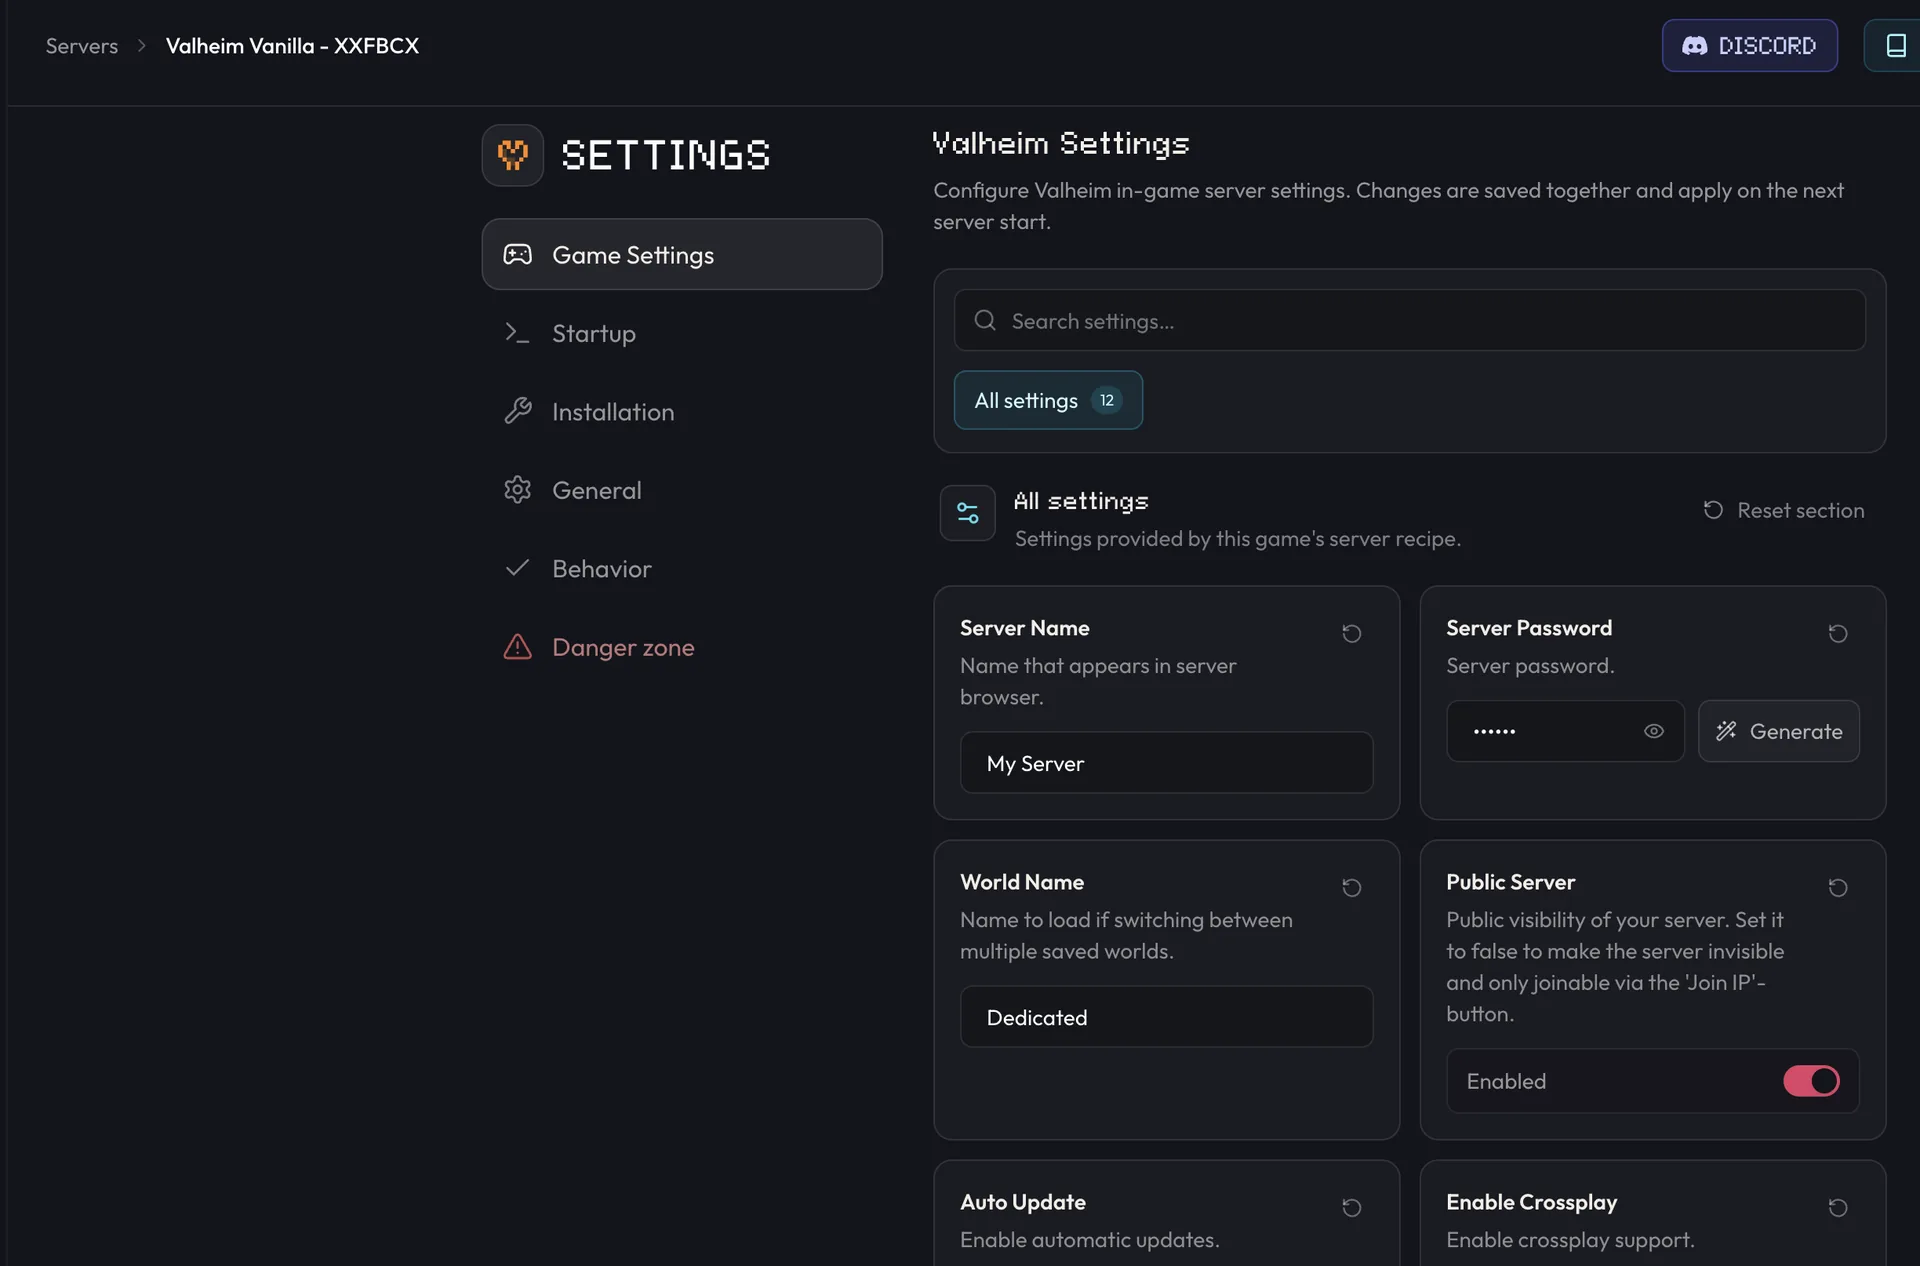The height and width of the screenshot is (1266, 1920).
Task: Go to Servers breadcrumb link
Action: (x=82, y=46)
